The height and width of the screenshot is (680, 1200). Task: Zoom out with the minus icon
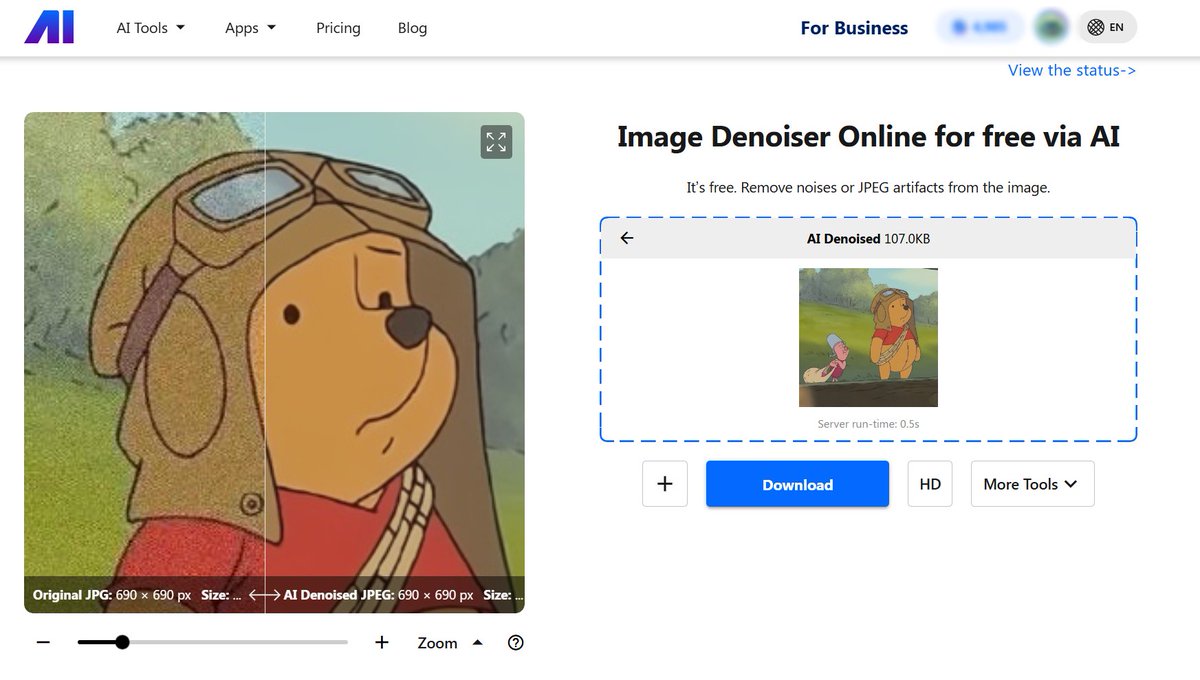pos(43,642)
